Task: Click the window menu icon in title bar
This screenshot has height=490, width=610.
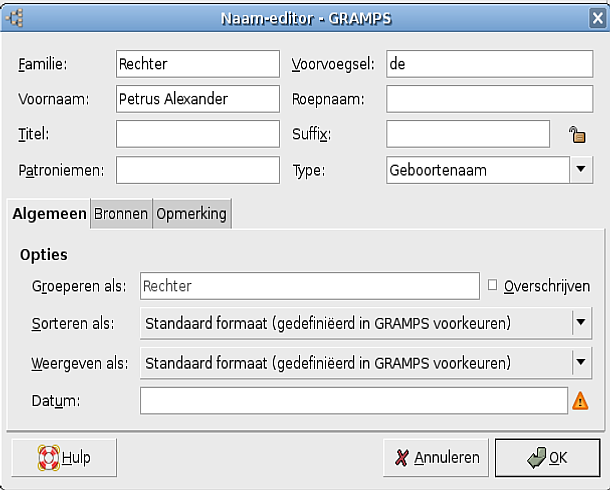Action: (x=15, y=16)
